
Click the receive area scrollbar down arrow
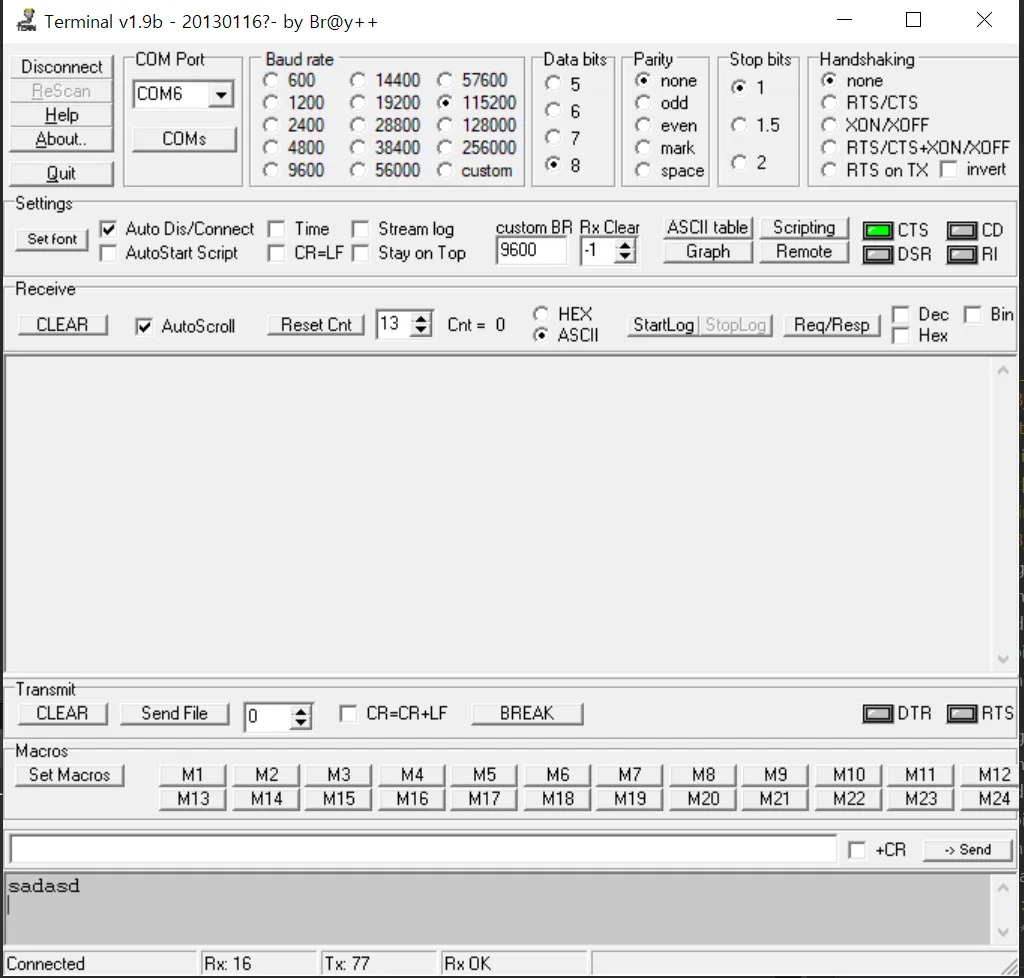(1003, 659)
